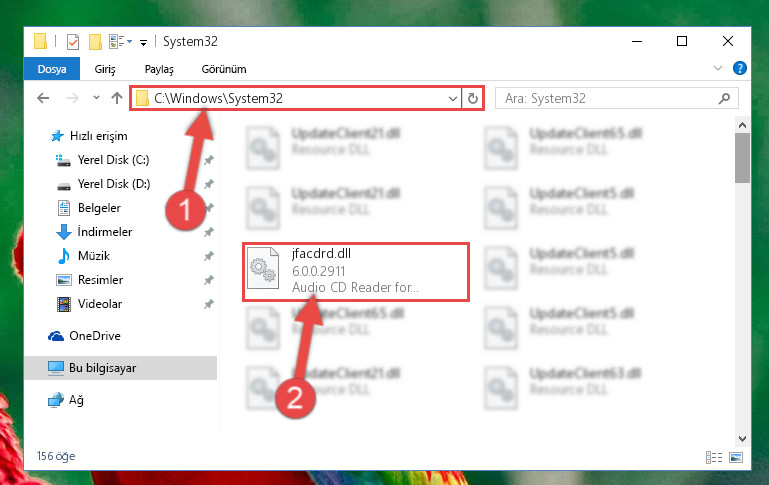Click Properties icon in quick access toolbar
The width and height of the screenshot is (769, 485).
point(73,42)
